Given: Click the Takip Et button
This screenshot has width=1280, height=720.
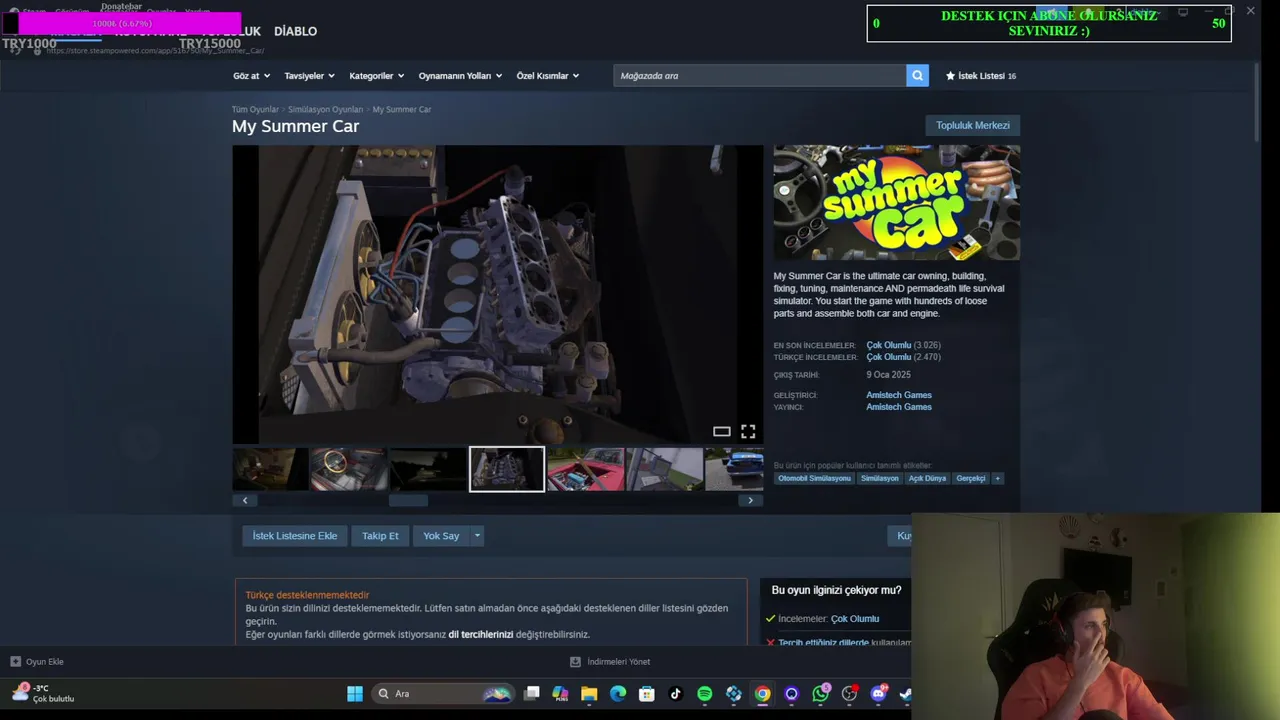Looking at the screenshot, I should pyautogui.click(x=380, y=536).
